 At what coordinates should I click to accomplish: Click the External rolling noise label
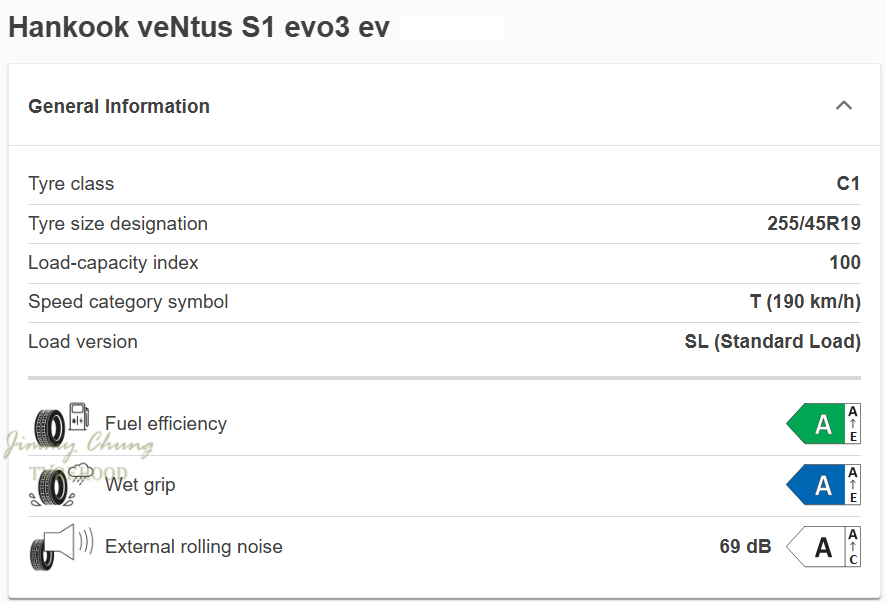(x=194, y=547)
